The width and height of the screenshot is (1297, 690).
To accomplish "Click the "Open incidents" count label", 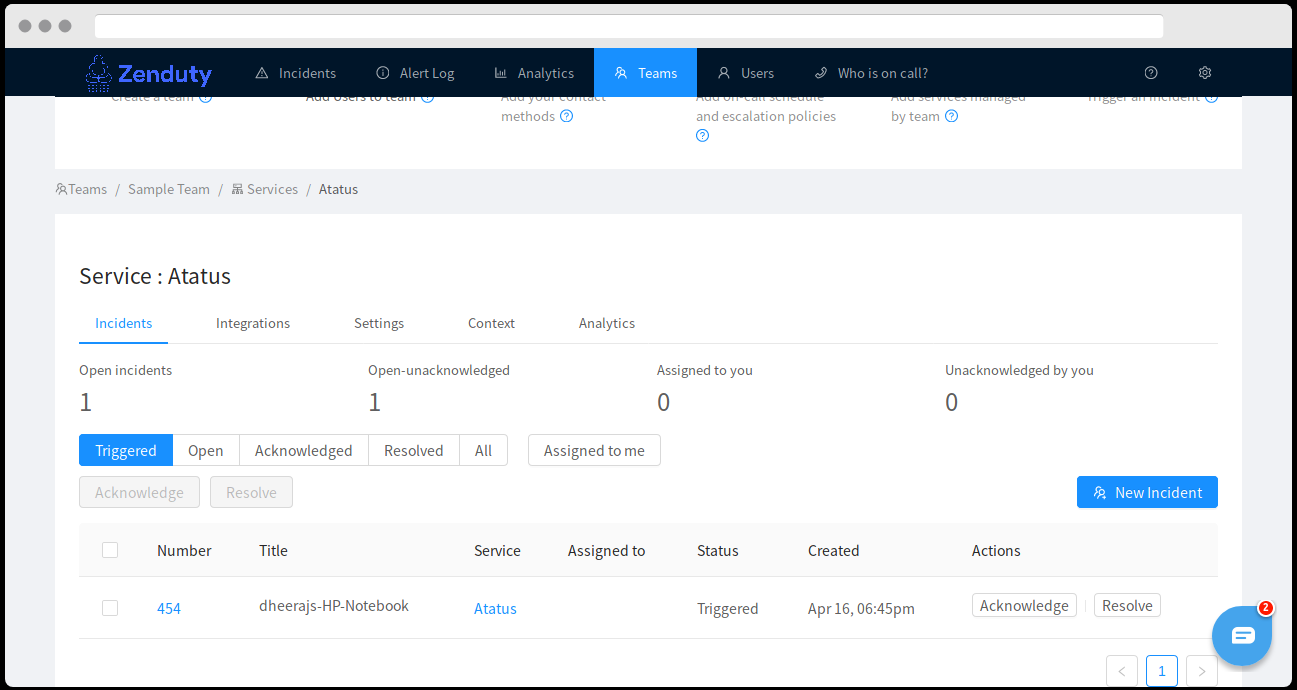I will click(126, 370).
